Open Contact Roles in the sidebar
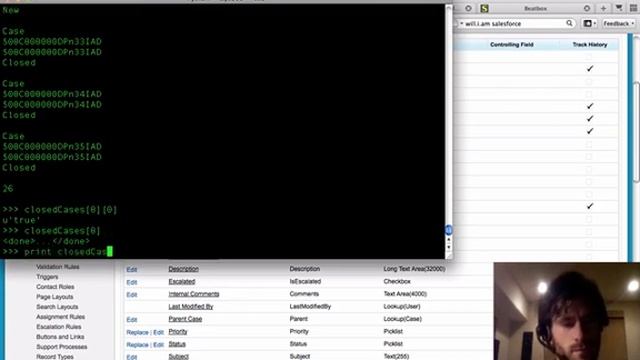This screenshot has height=360, width=640. 55,287
